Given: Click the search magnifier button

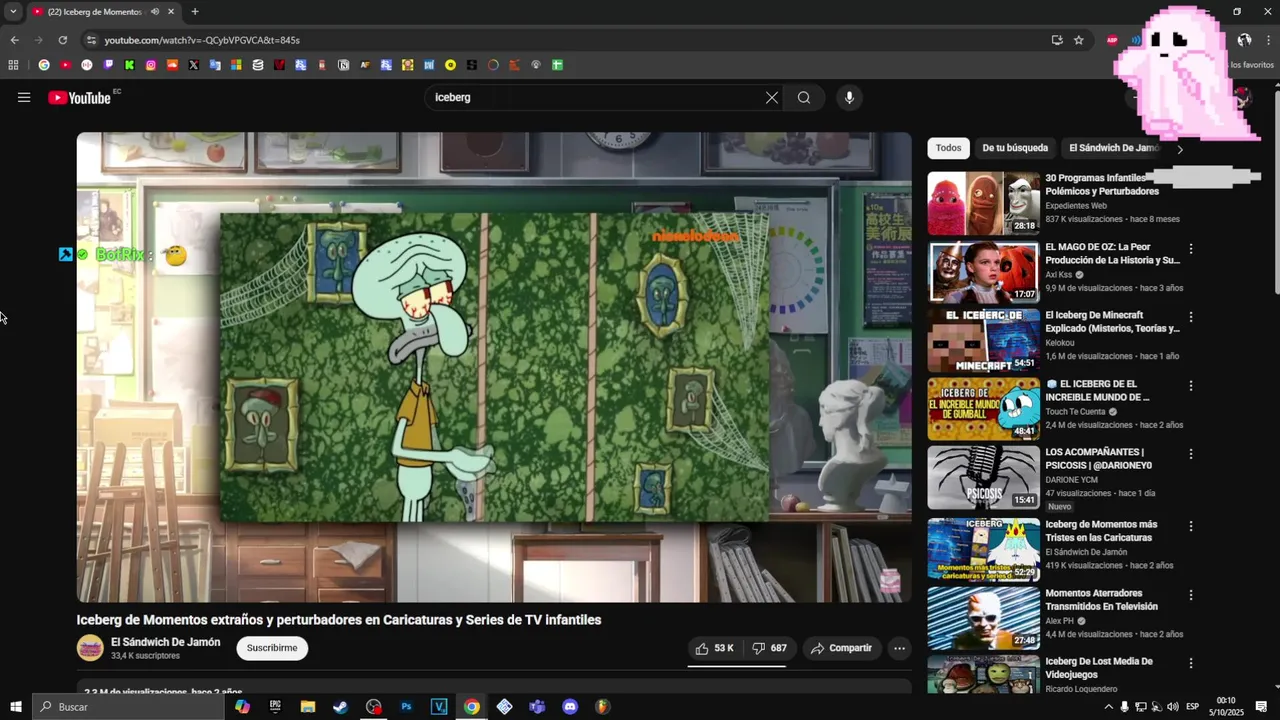Looking at the screenshot, I should (804, 98).
